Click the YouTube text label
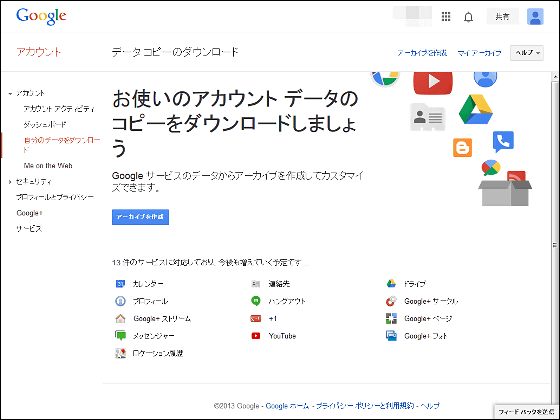Screen dimensions: 560x420 click(282, 336)
